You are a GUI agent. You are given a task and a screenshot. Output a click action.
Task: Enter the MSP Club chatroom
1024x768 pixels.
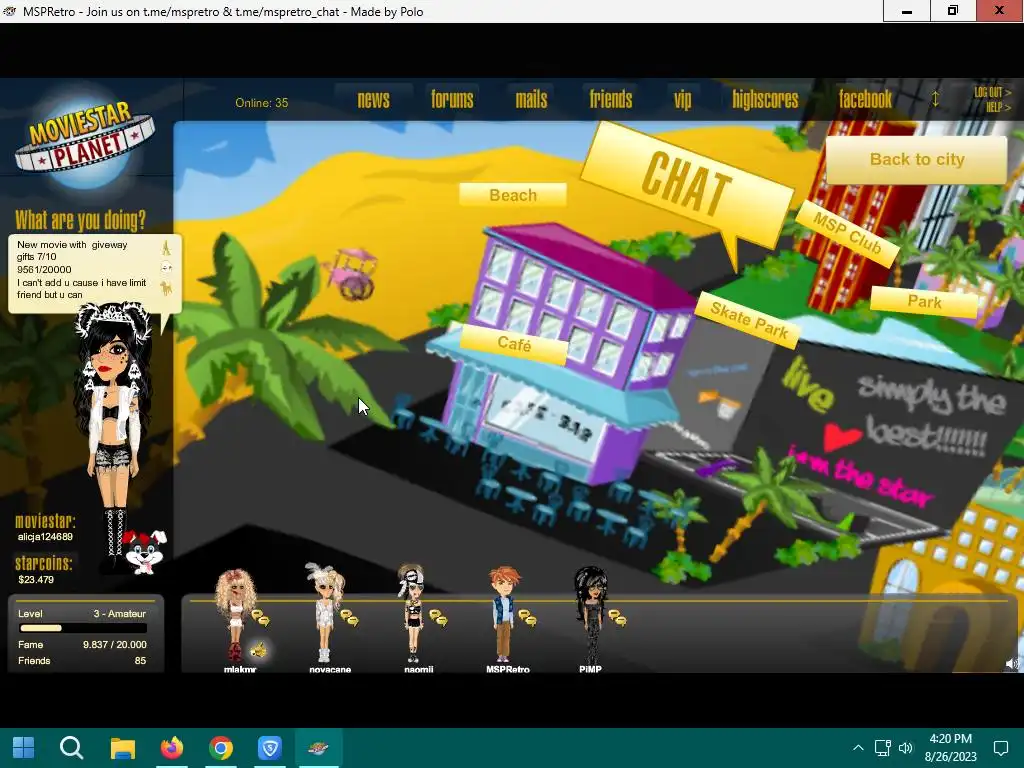point(847,234)
